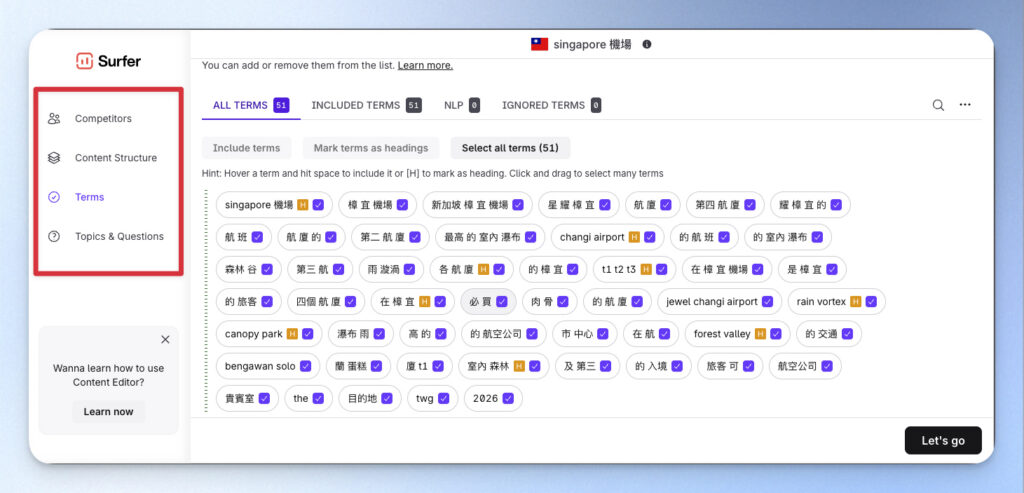Image resolution: width=1024 pixels, height=493 pixels.
Task: Uncheck the 必買 term checkbox
Action: [502, 302]
